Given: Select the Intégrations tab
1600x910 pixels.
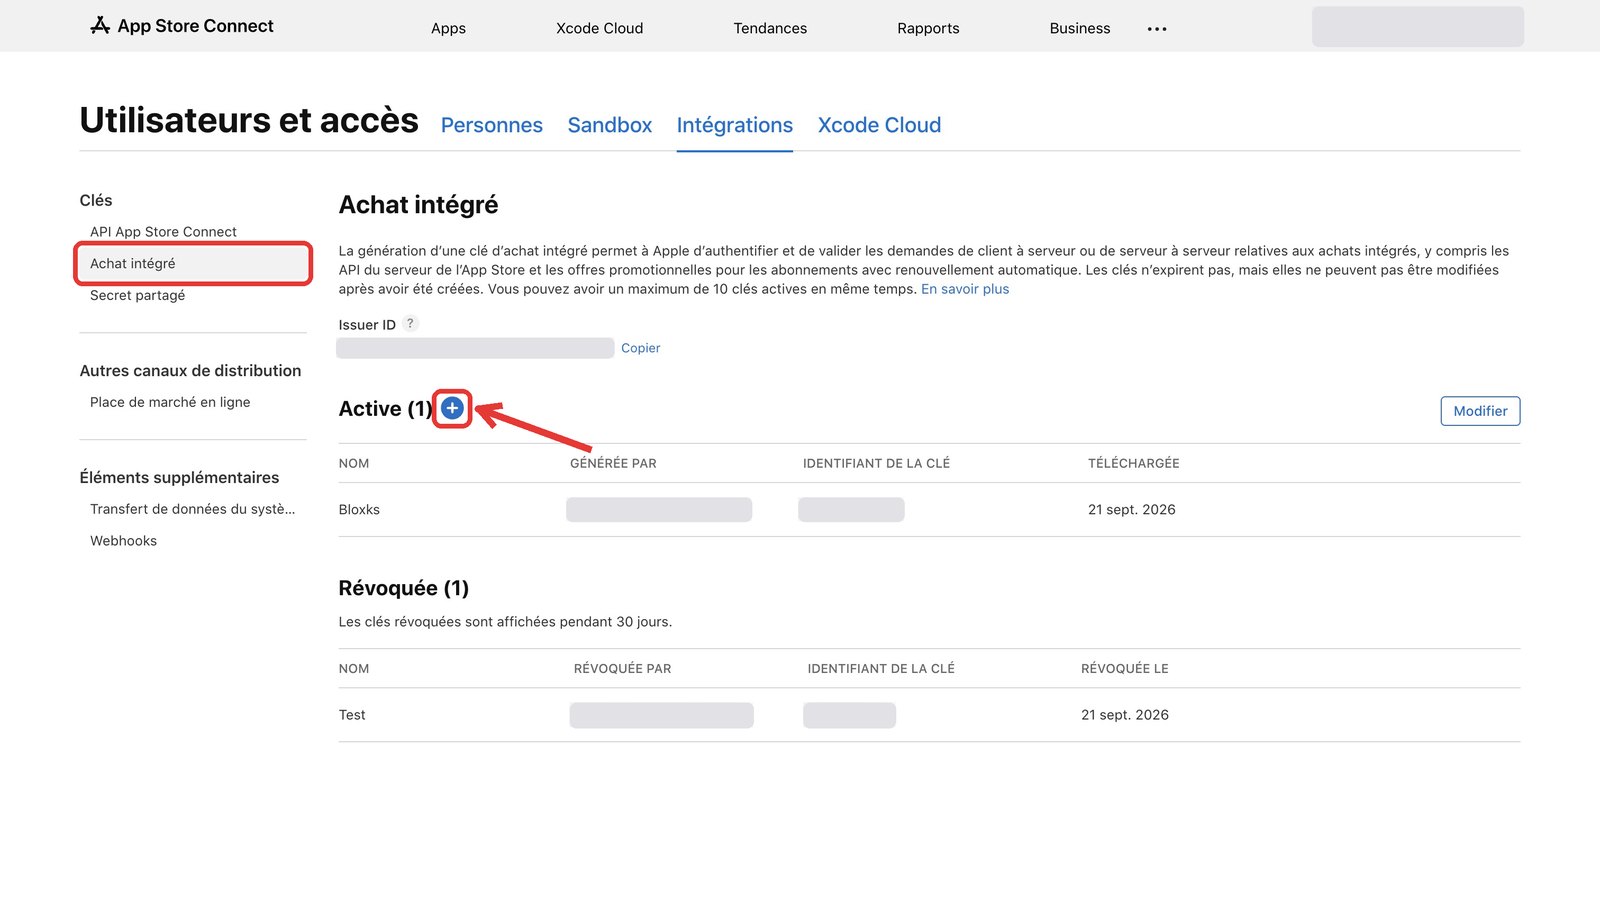Looking at the screenshot, I should click(x=735, y=125).
